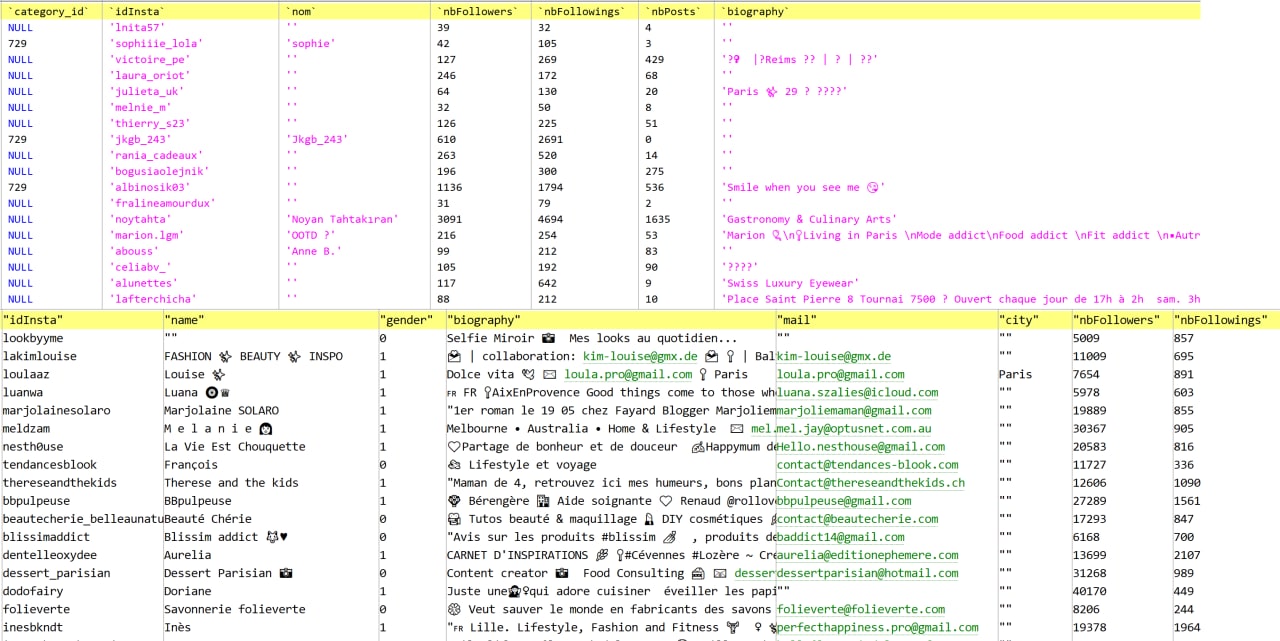Viewport: 1280px width, 641px height.
Task: Select the 'noytahta' cell
Action: pos(140,219)
